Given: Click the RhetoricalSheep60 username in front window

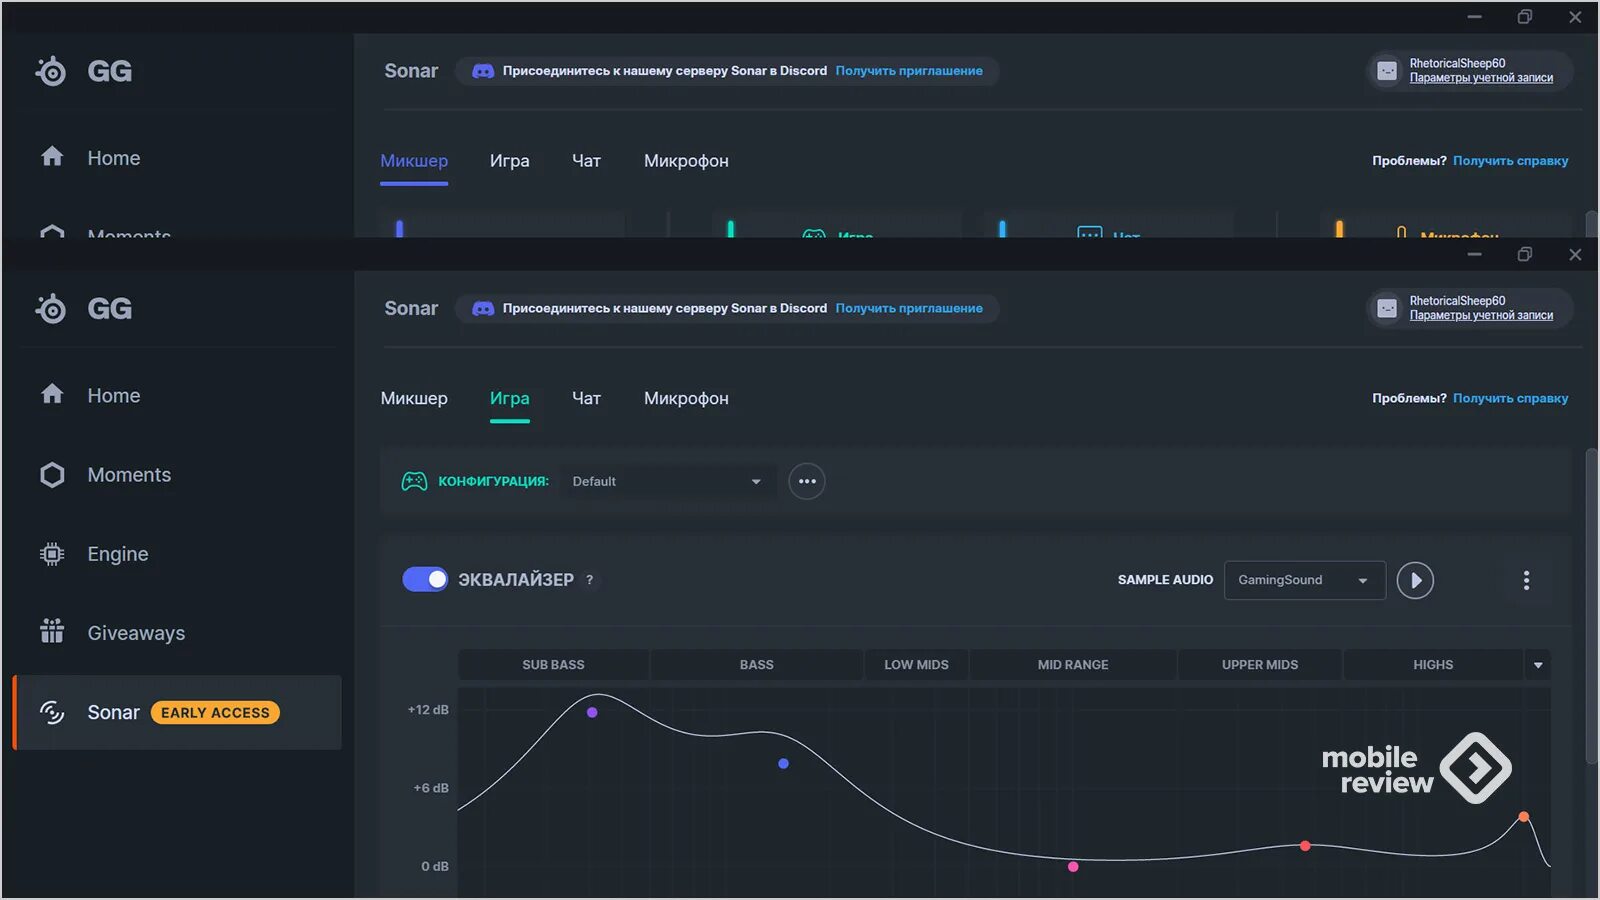Looking at the screenshot, I should click(1457, 301).
